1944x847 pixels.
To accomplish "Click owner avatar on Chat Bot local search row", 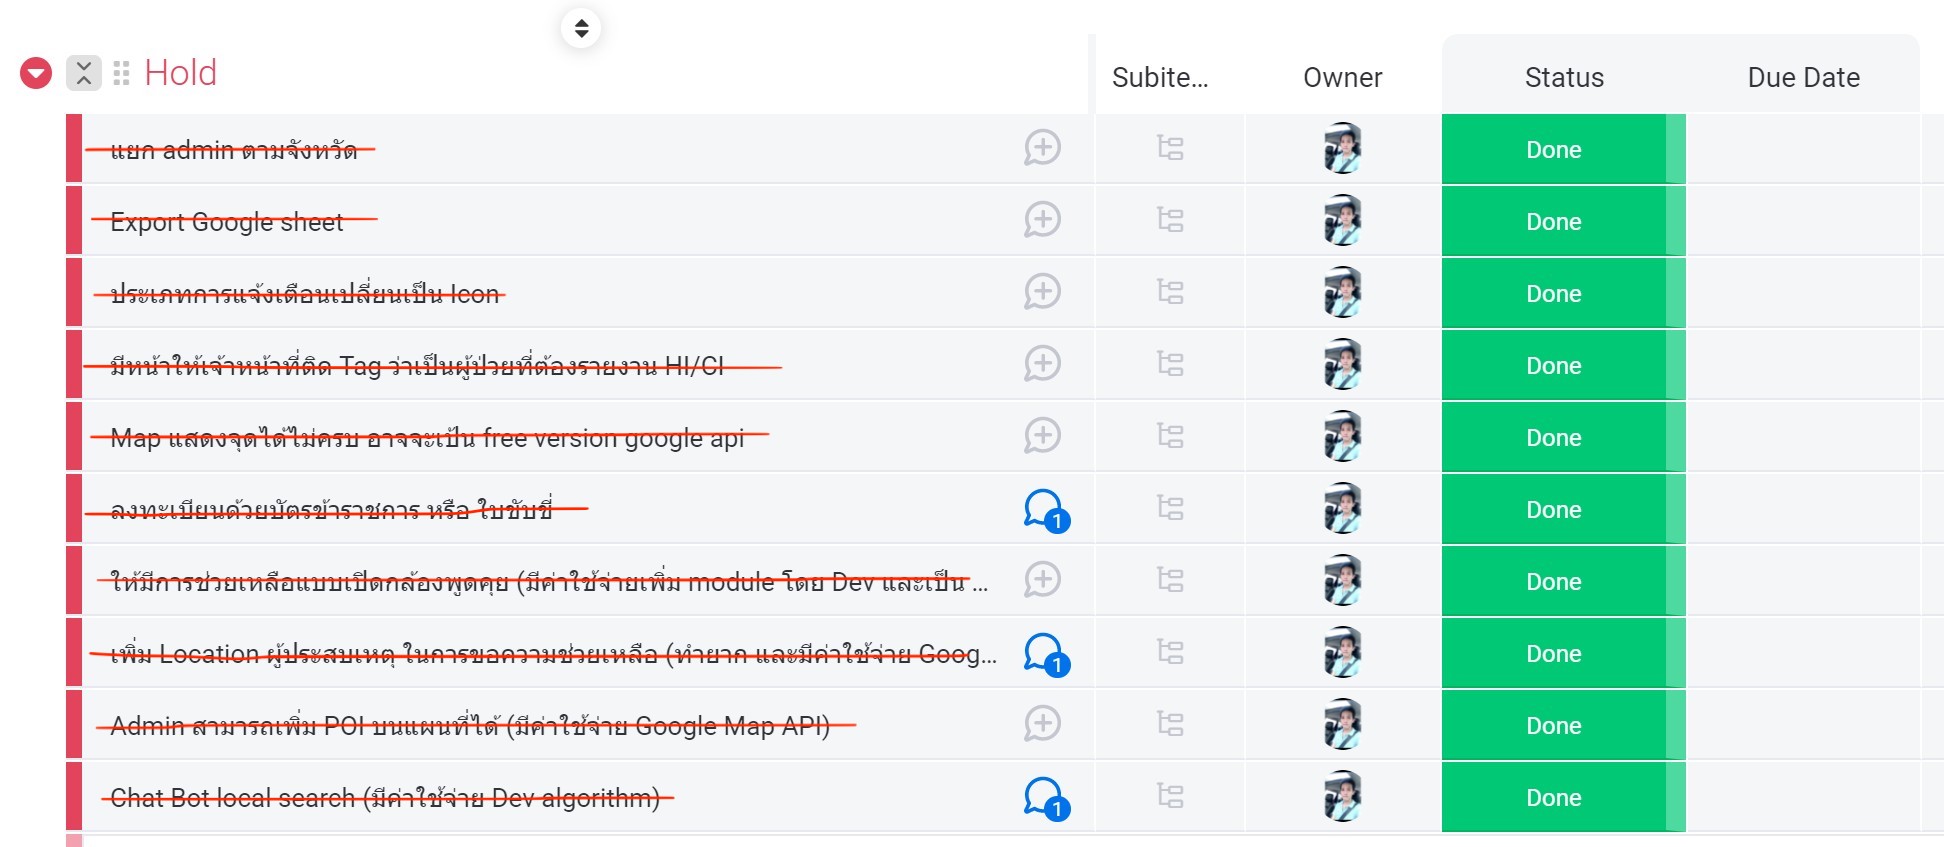I will 1342,796.
